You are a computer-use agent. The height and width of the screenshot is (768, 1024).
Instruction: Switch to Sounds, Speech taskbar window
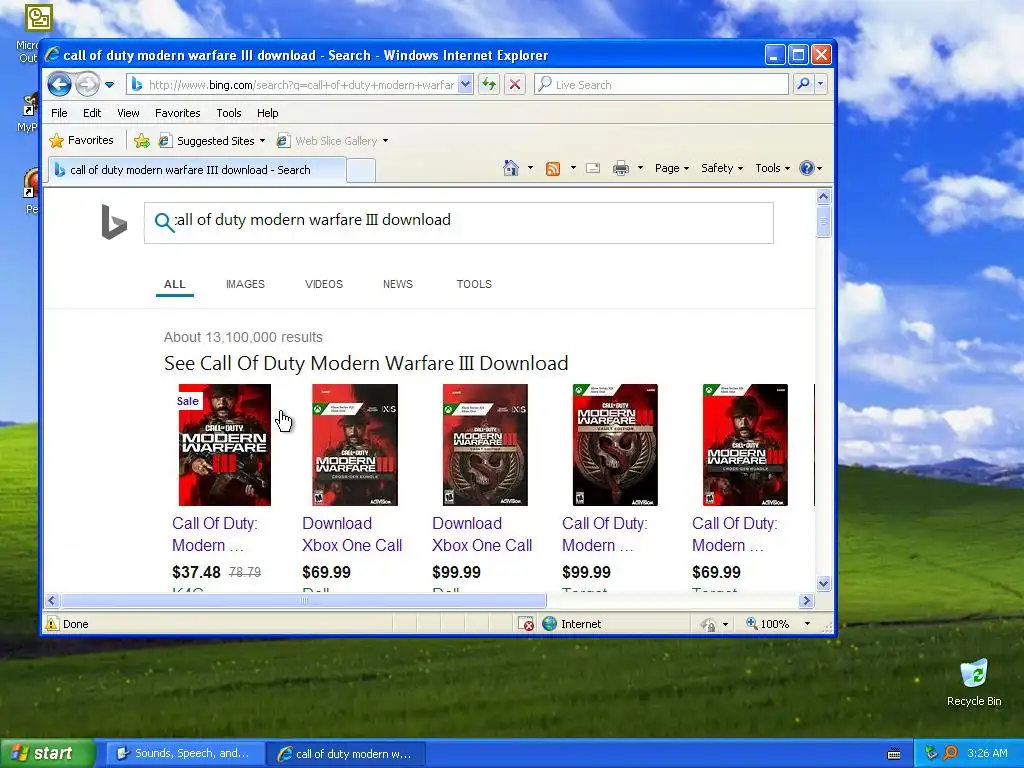pos(184,754)
